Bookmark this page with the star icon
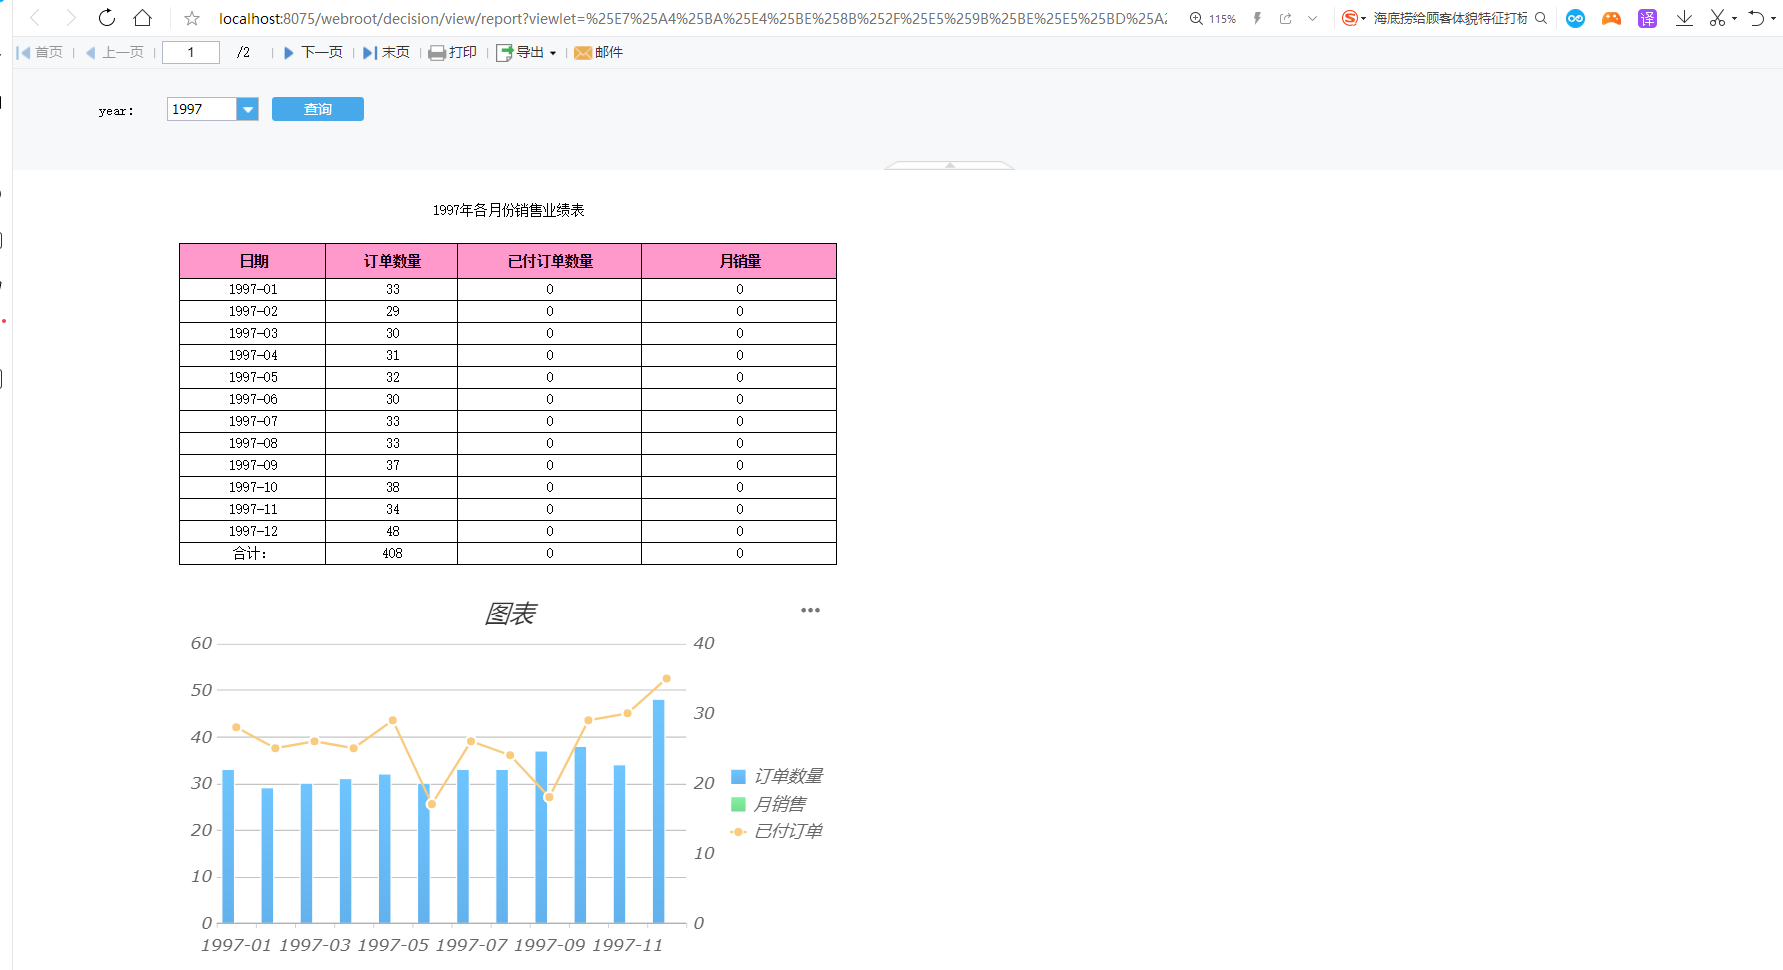The height and width of the screenshot is (970, 1783). pyautogui.click(x=192, y=18)
